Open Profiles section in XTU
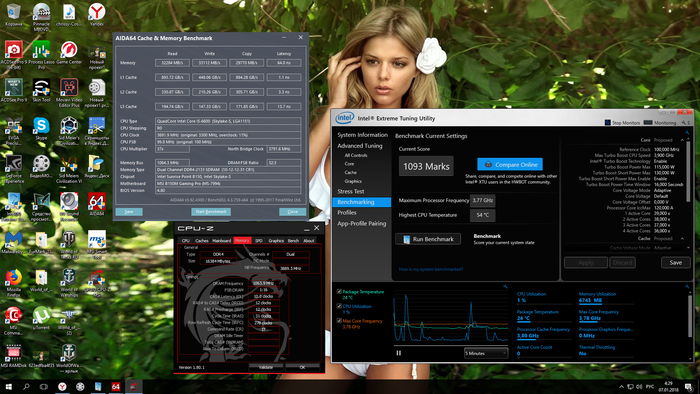This screenshot has width=700, height=394. tap(347, 212)
